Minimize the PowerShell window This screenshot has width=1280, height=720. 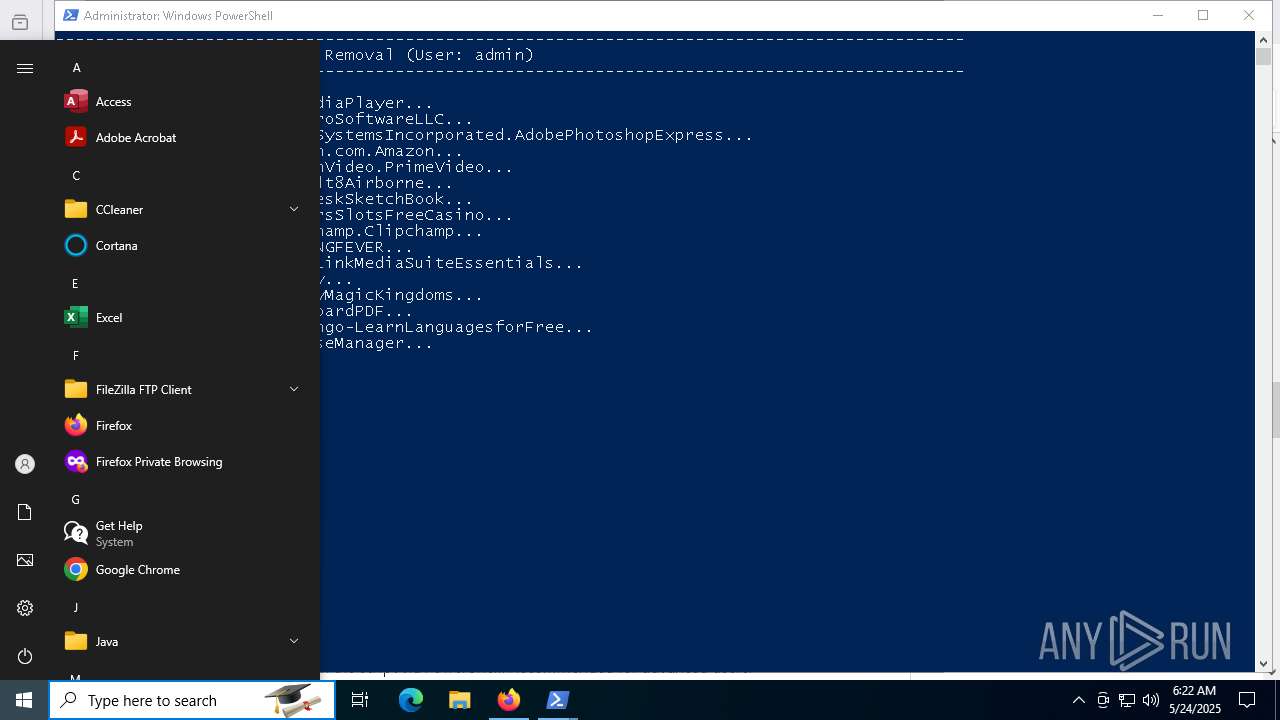coord(1158,15)
